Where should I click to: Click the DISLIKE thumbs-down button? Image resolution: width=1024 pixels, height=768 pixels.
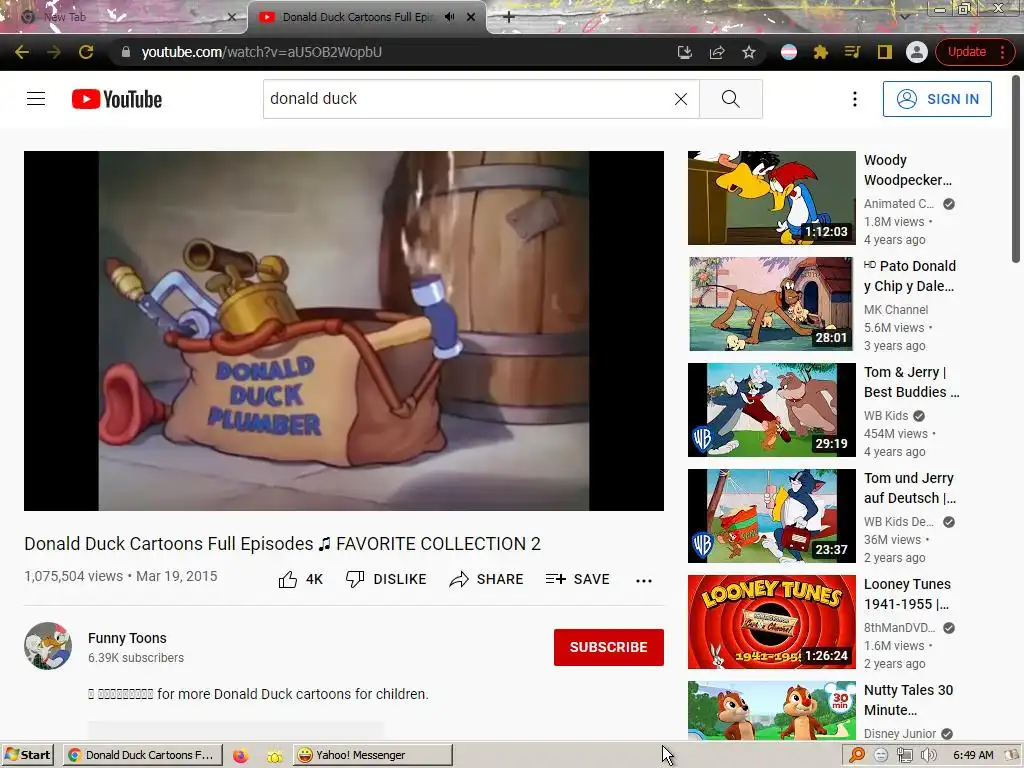pyautogui.click(x=386, y=579)
